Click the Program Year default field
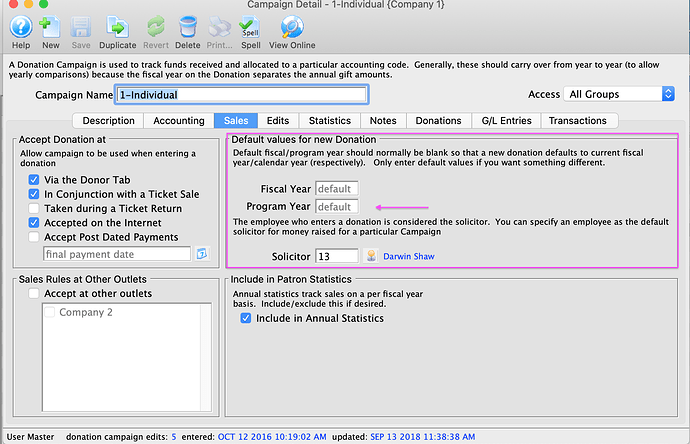This screenshot has height=444, width=690. (x=337, y=206)
